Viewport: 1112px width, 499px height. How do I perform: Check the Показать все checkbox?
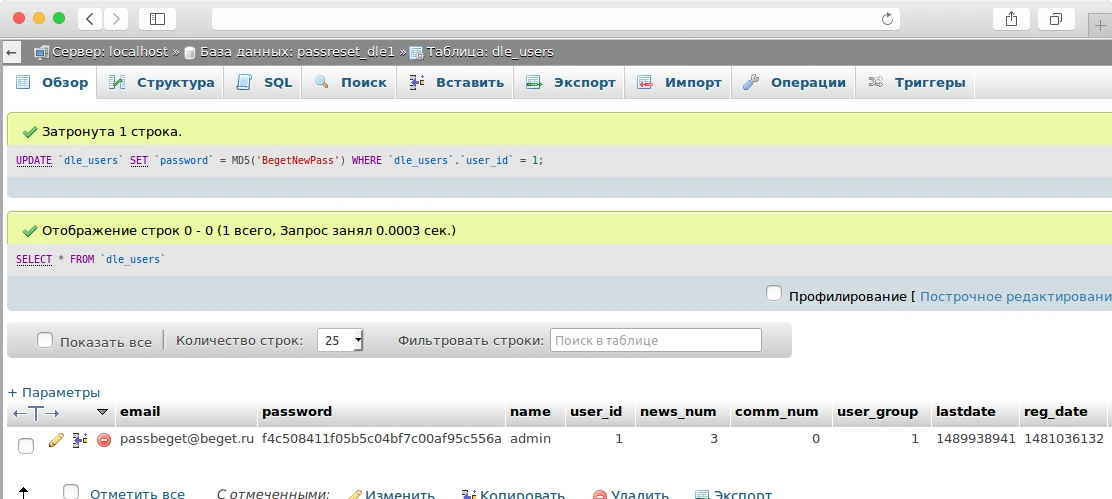[45, 341]
